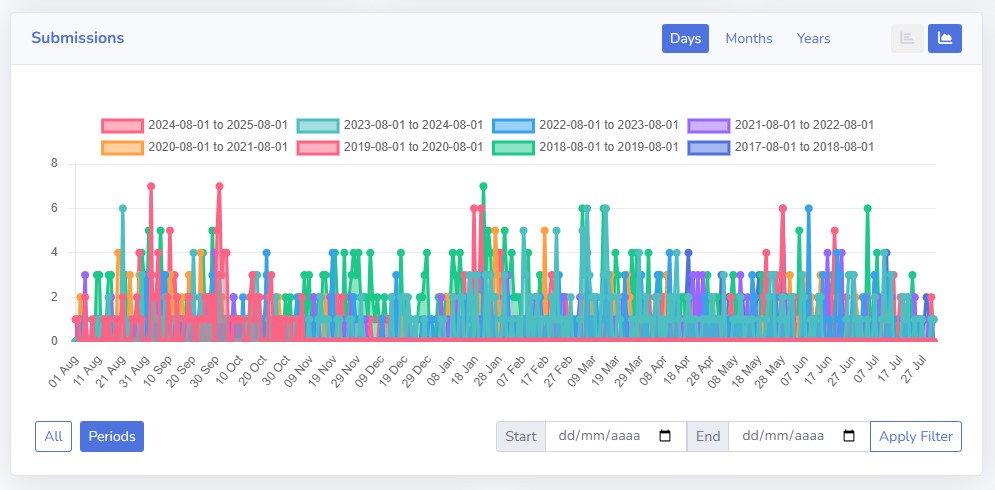995x490 pixels.
Task: Hide the 2021-08-01 to 2022-08-01 dataset
Action: tap(781, 125)
